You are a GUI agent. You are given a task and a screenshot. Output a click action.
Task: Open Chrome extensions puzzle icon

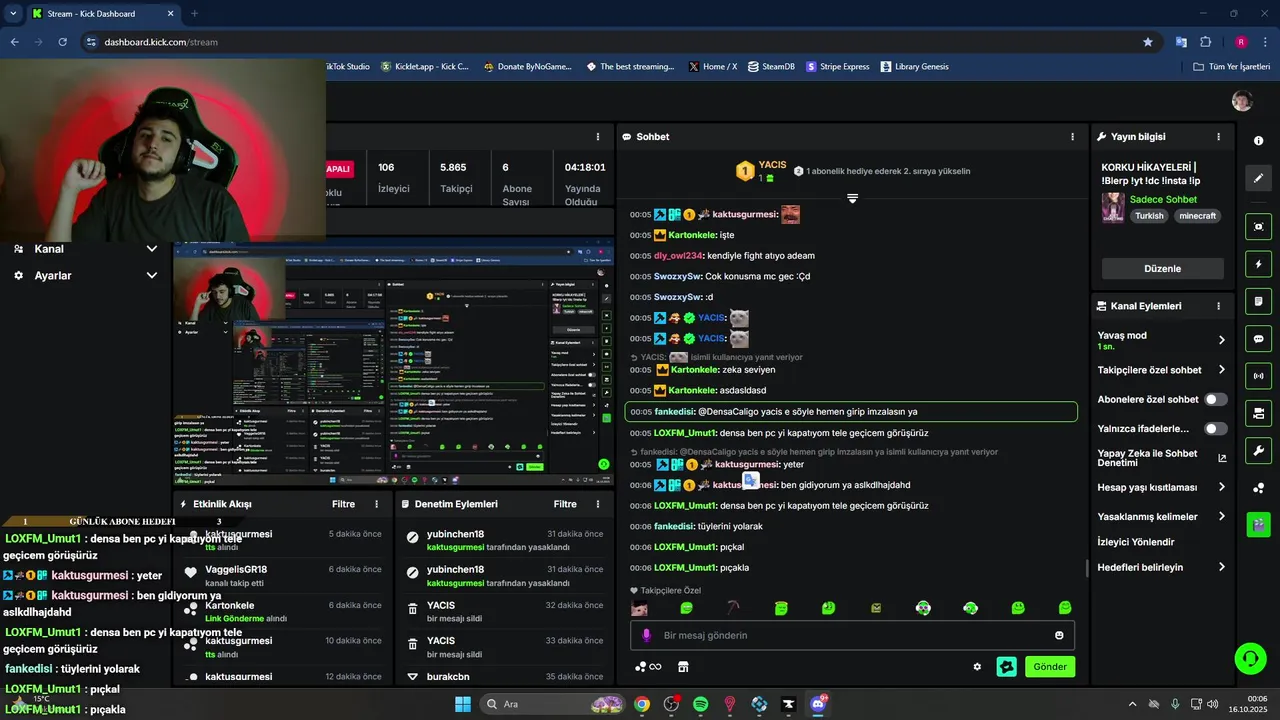coord(1205,42)
